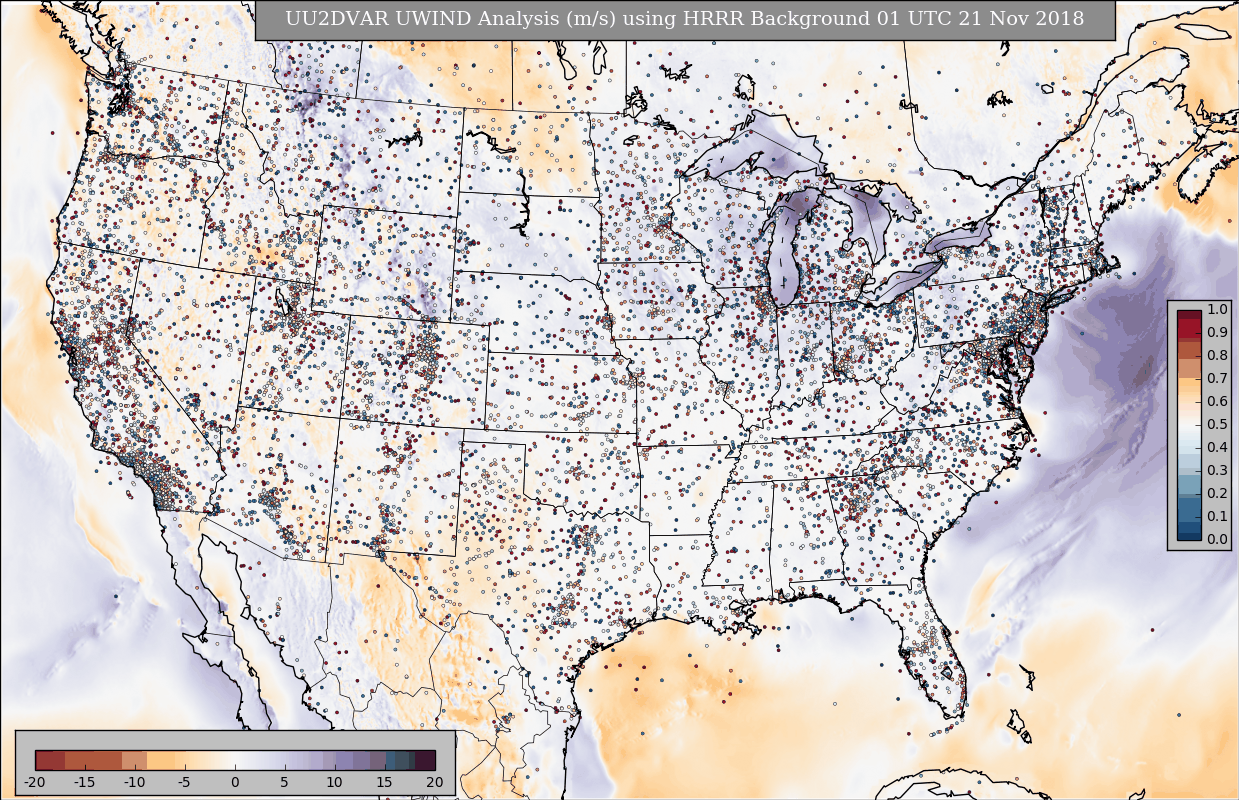Click the "0.4" label on the vertical colorbar
1239x800 pixels.
point(1217,447)
